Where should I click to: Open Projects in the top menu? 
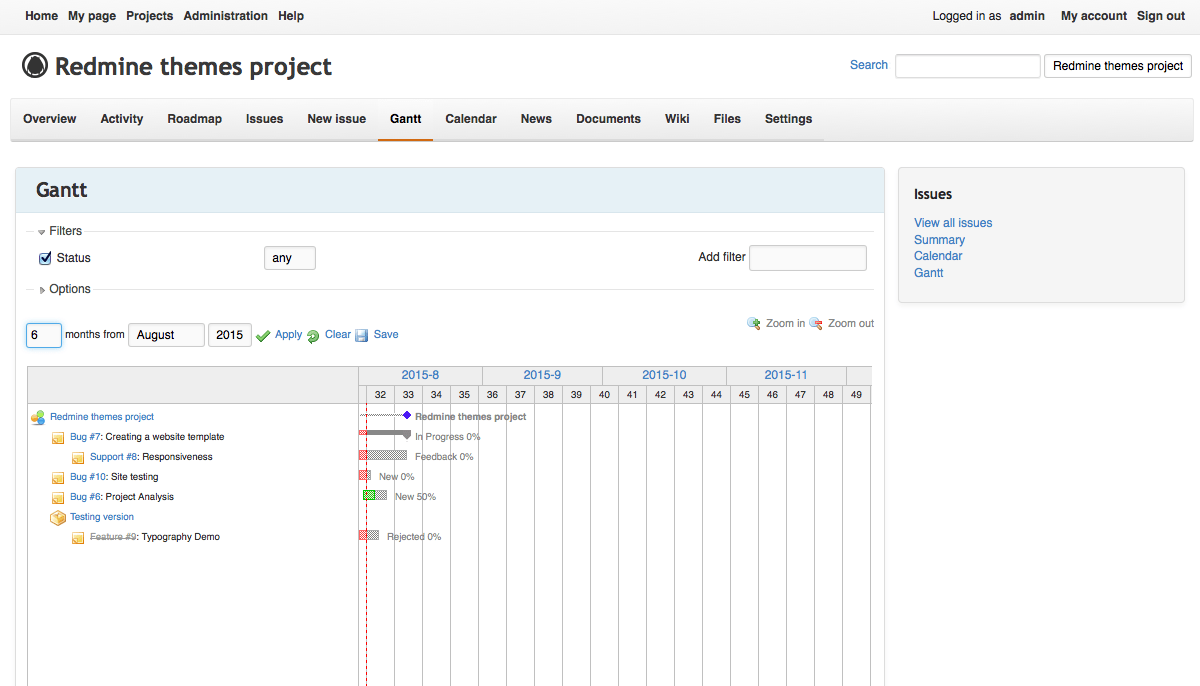click(150, 16)
